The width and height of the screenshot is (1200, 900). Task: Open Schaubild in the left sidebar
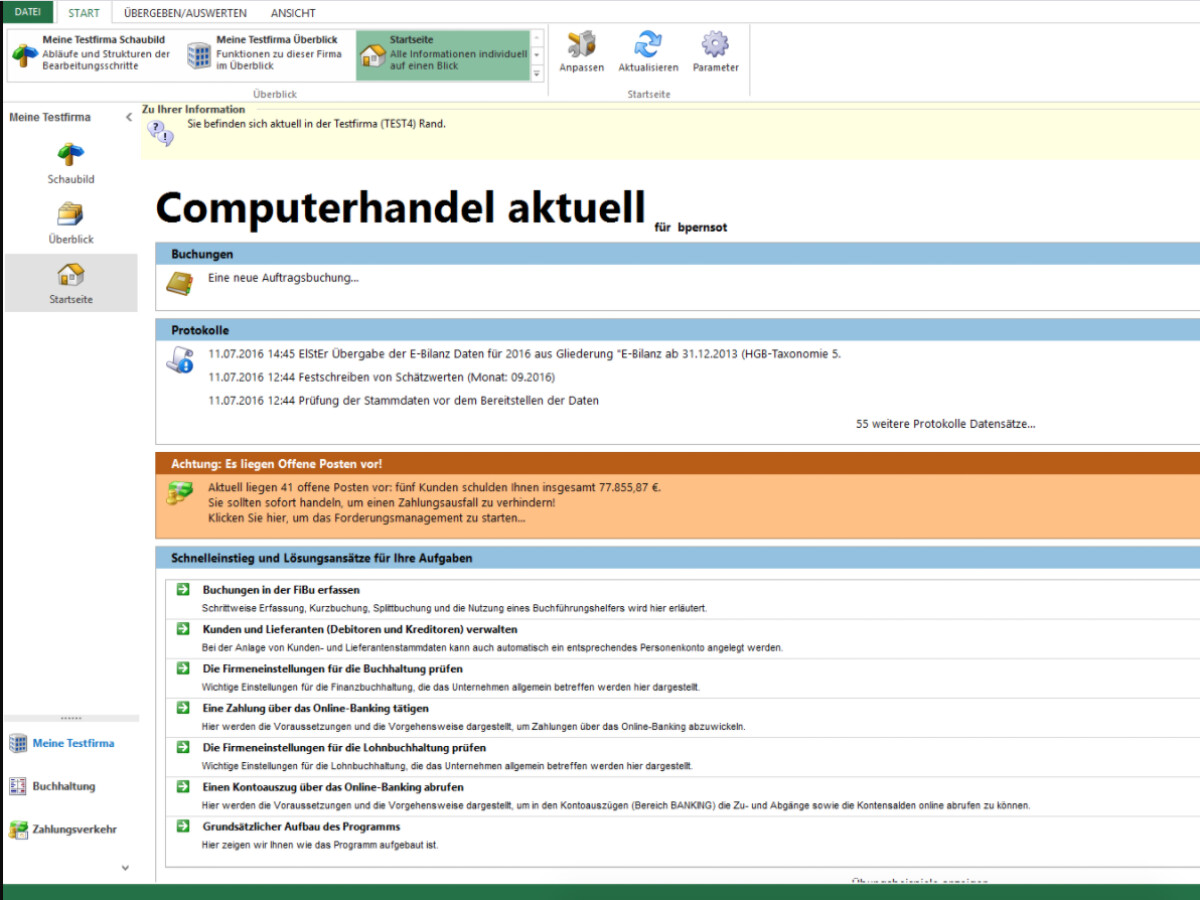71,155
